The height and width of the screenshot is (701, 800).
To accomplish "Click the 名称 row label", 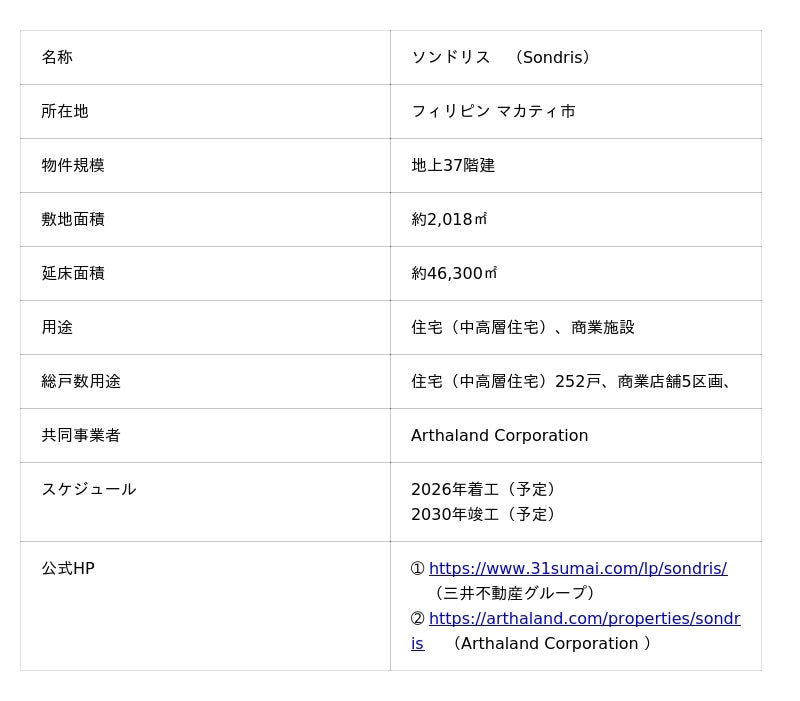I will coord(57,58).
